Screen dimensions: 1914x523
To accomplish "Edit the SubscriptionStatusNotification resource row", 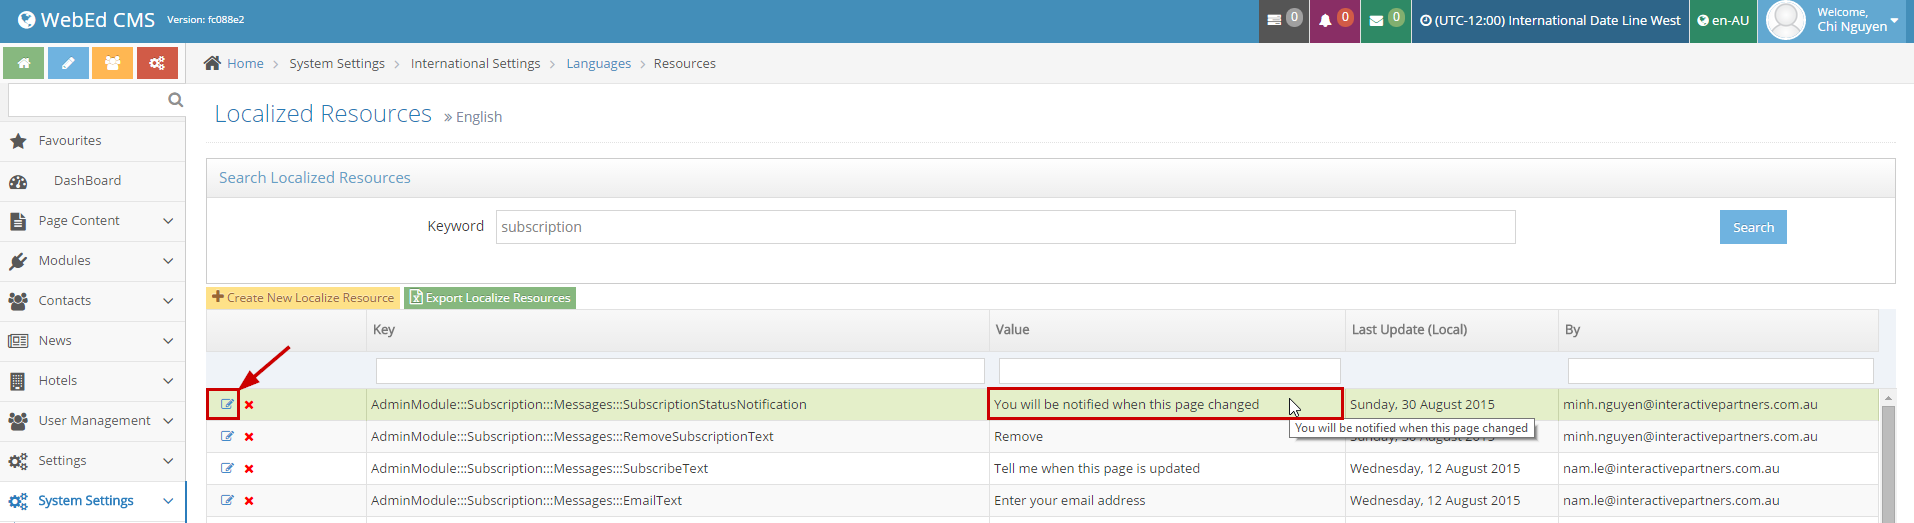I will coord(227,405).
